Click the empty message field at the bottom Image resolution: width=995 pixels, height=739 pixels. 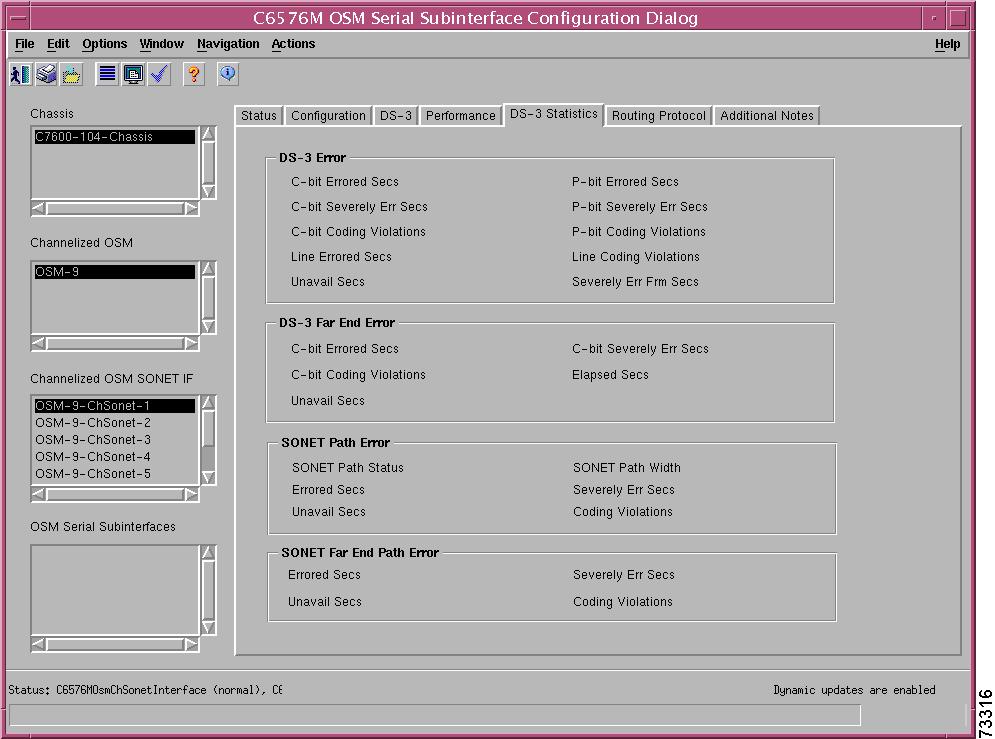click(x=435, y=715)
